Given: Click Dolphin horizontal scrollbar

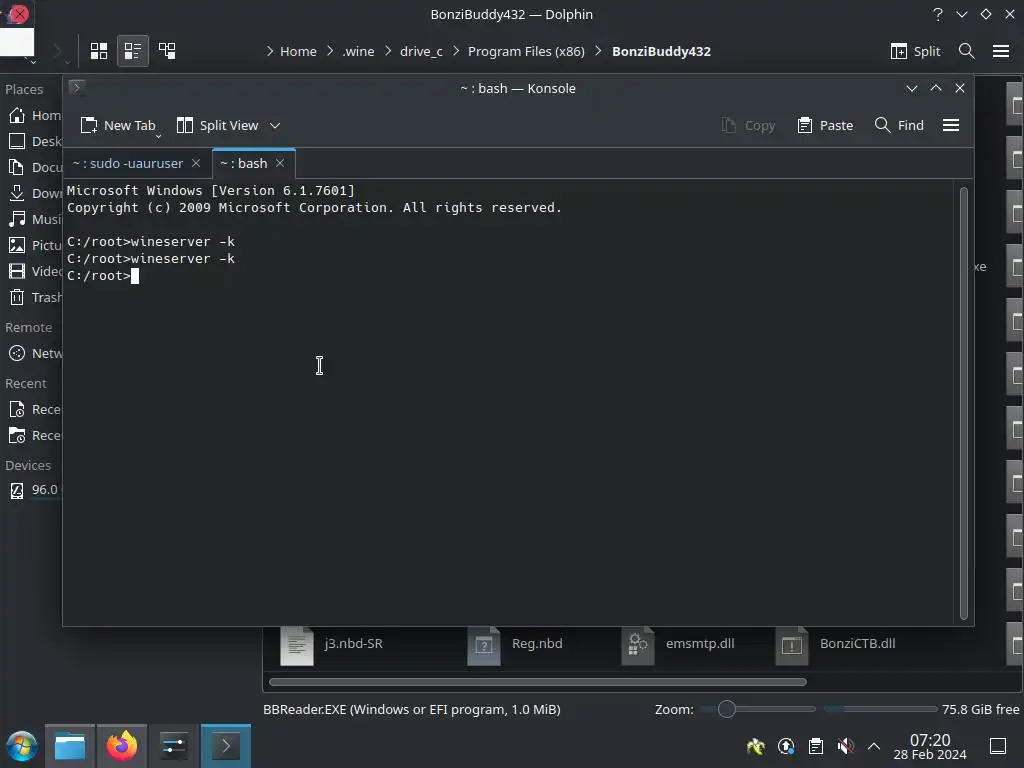Looking at the screenshot, I should coord(537,682).
